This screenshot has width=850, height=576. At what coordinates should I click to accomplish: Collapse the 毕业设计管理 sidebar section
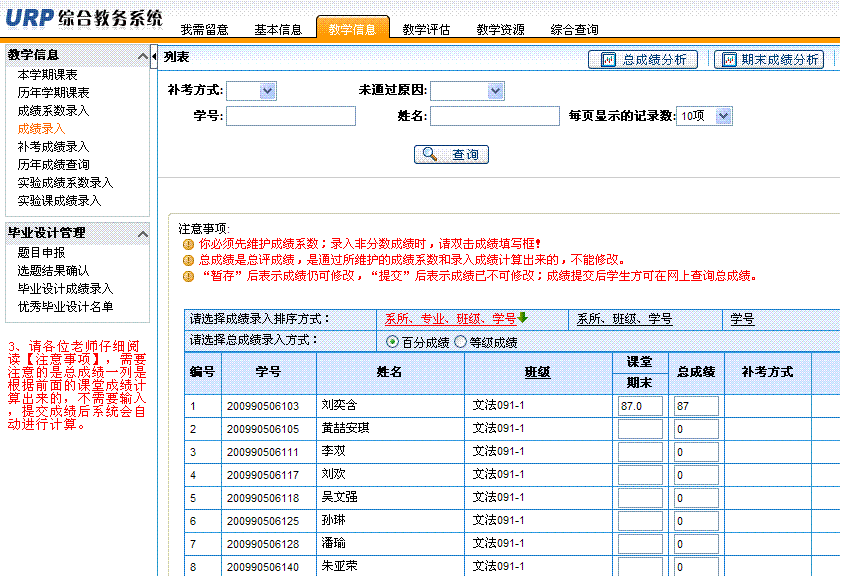(x=141, y=233)
